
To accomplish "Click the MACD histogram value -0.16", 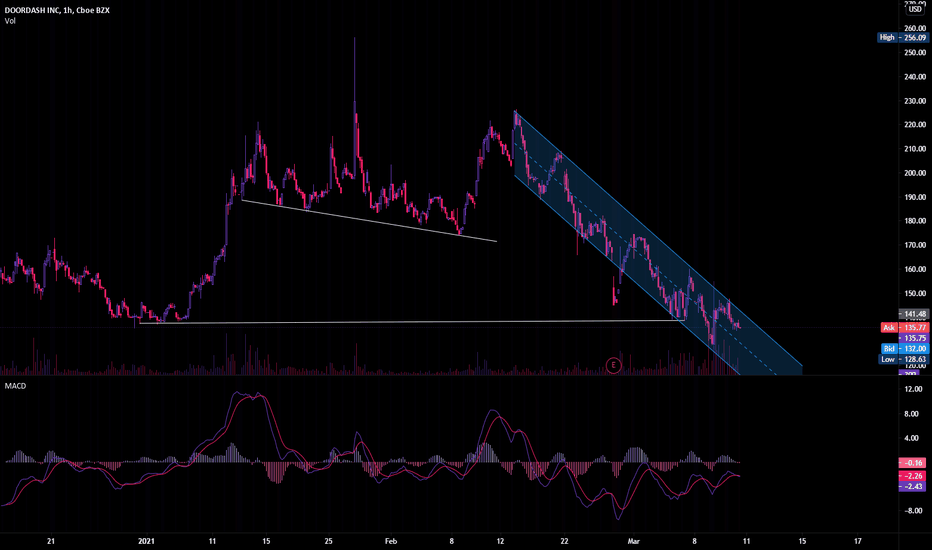I will tap(913, 463).
